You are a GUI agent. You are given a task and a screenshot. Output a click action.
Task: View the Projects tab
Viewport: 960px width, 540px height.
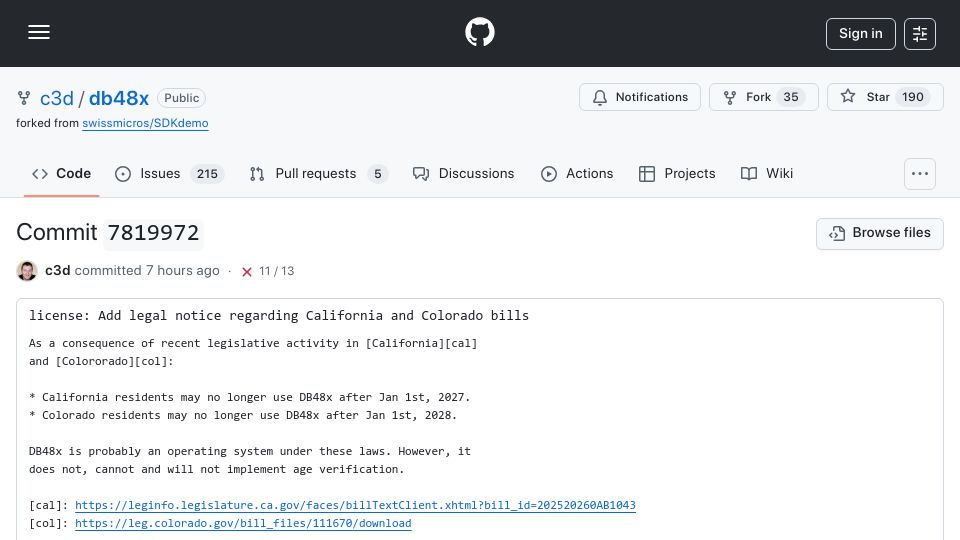(677, 174)
